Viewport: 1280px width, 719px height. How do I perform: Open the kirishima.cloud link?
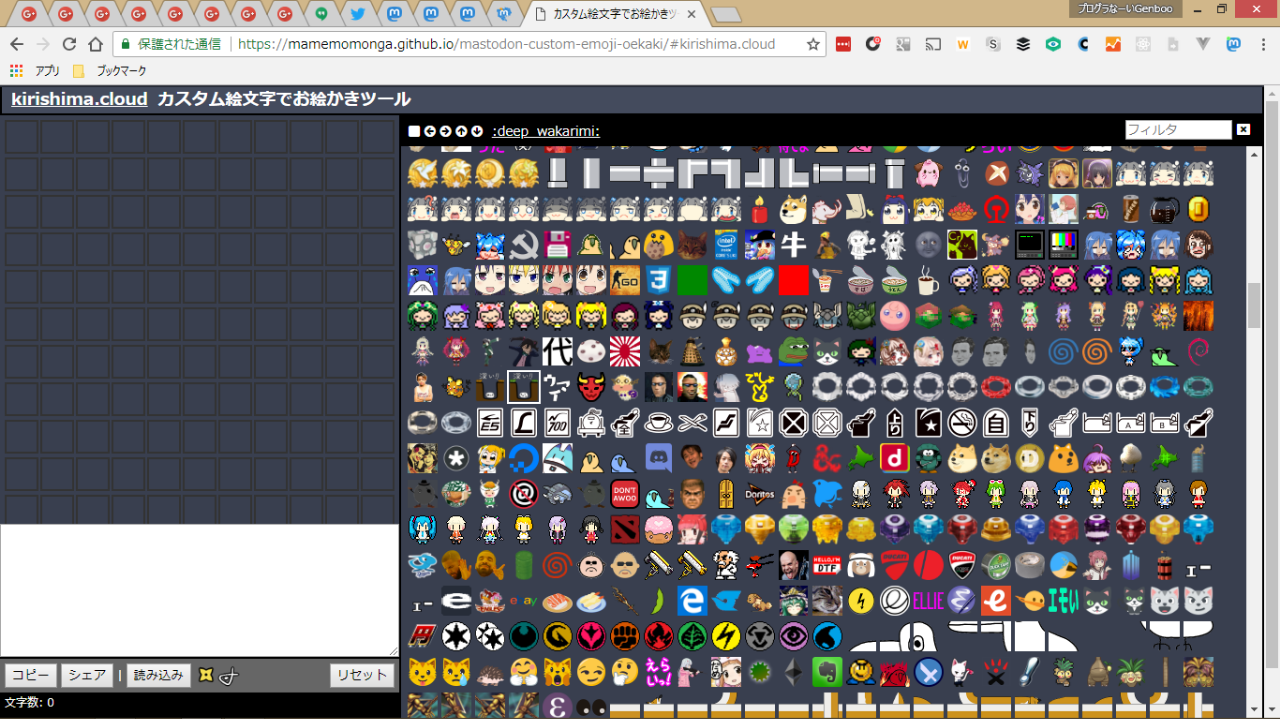pos(79,99)
